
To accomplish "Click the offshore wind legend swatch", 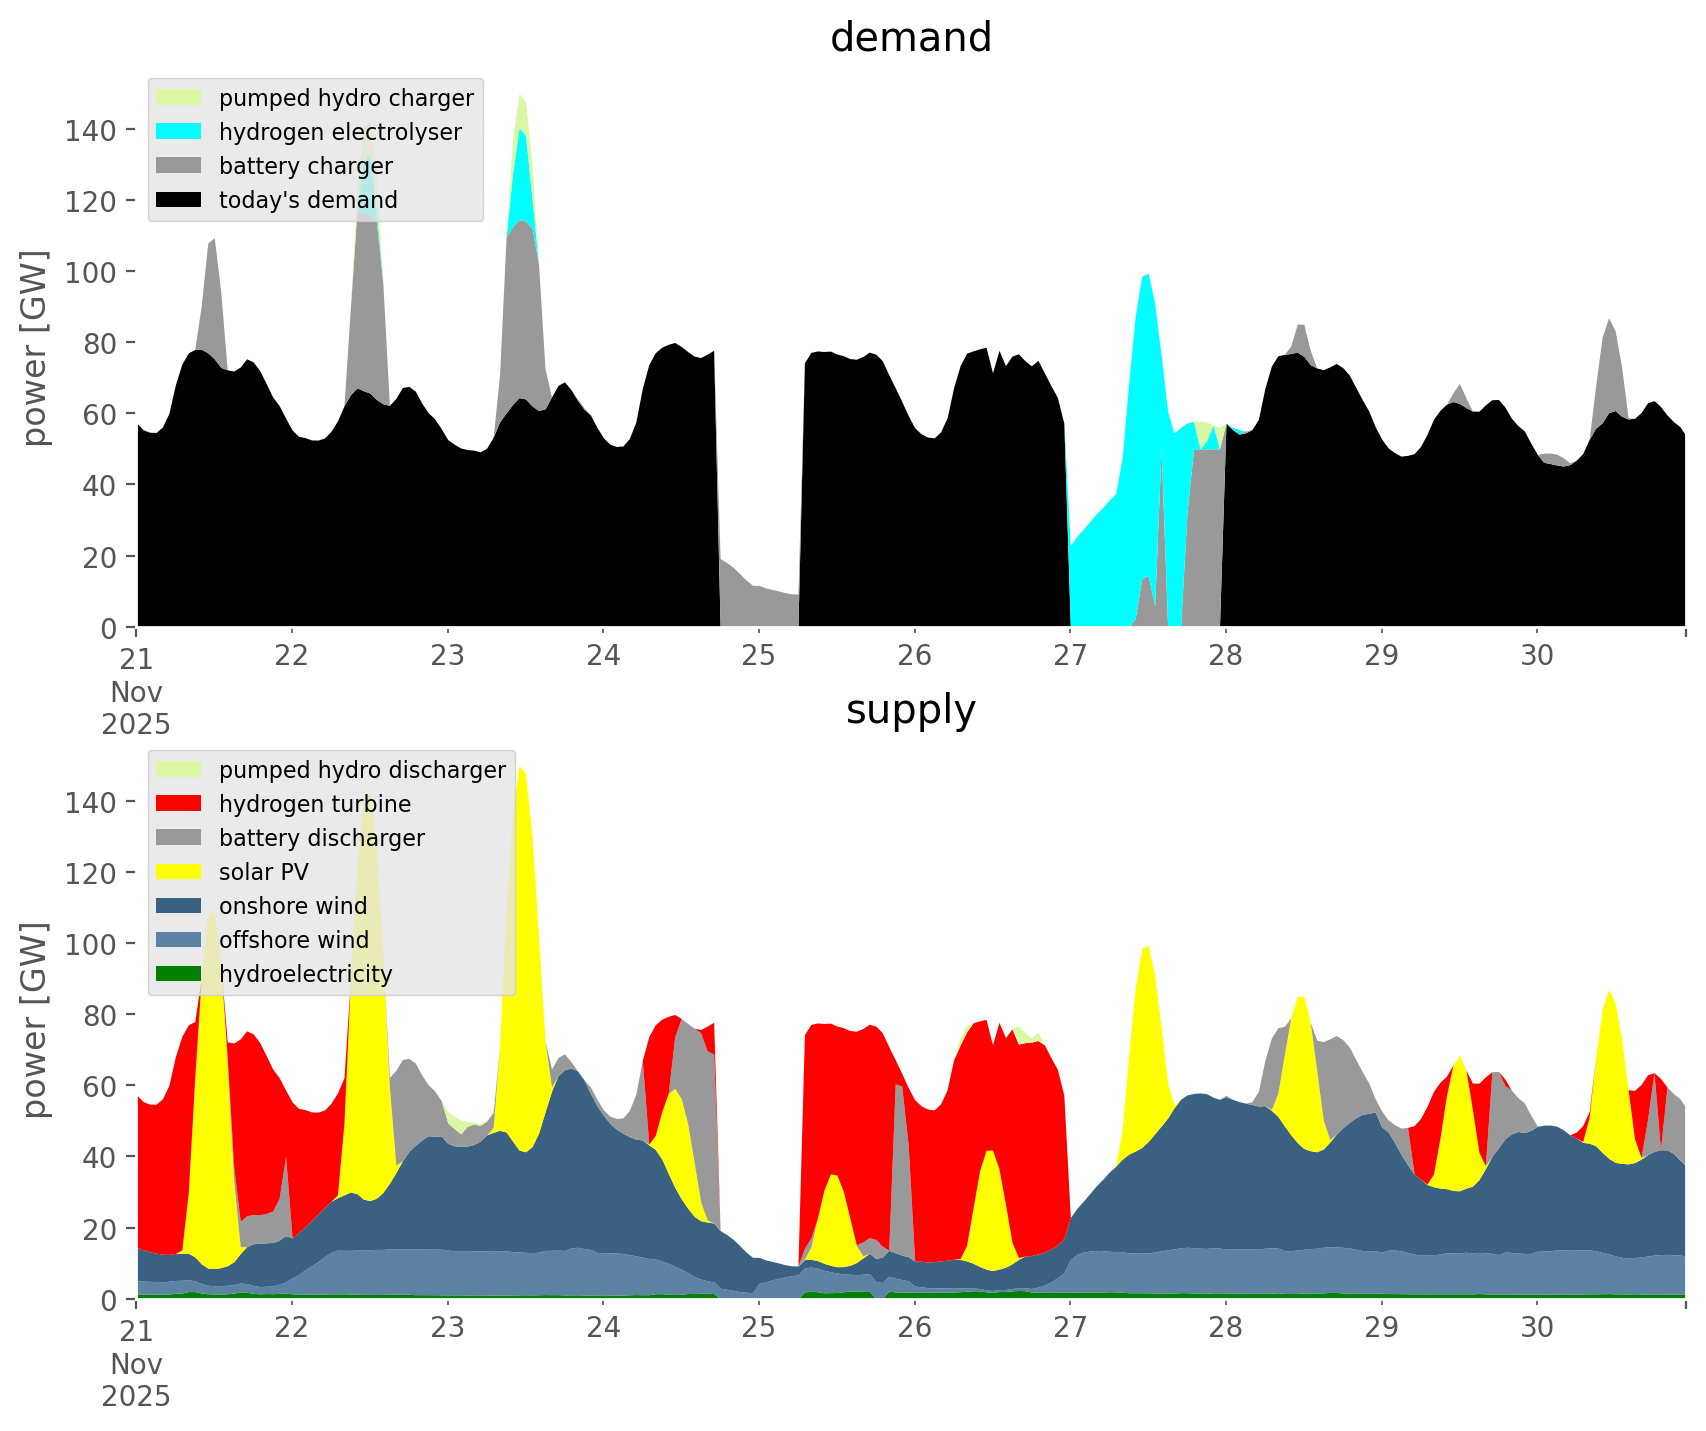I will click(179, 940).
